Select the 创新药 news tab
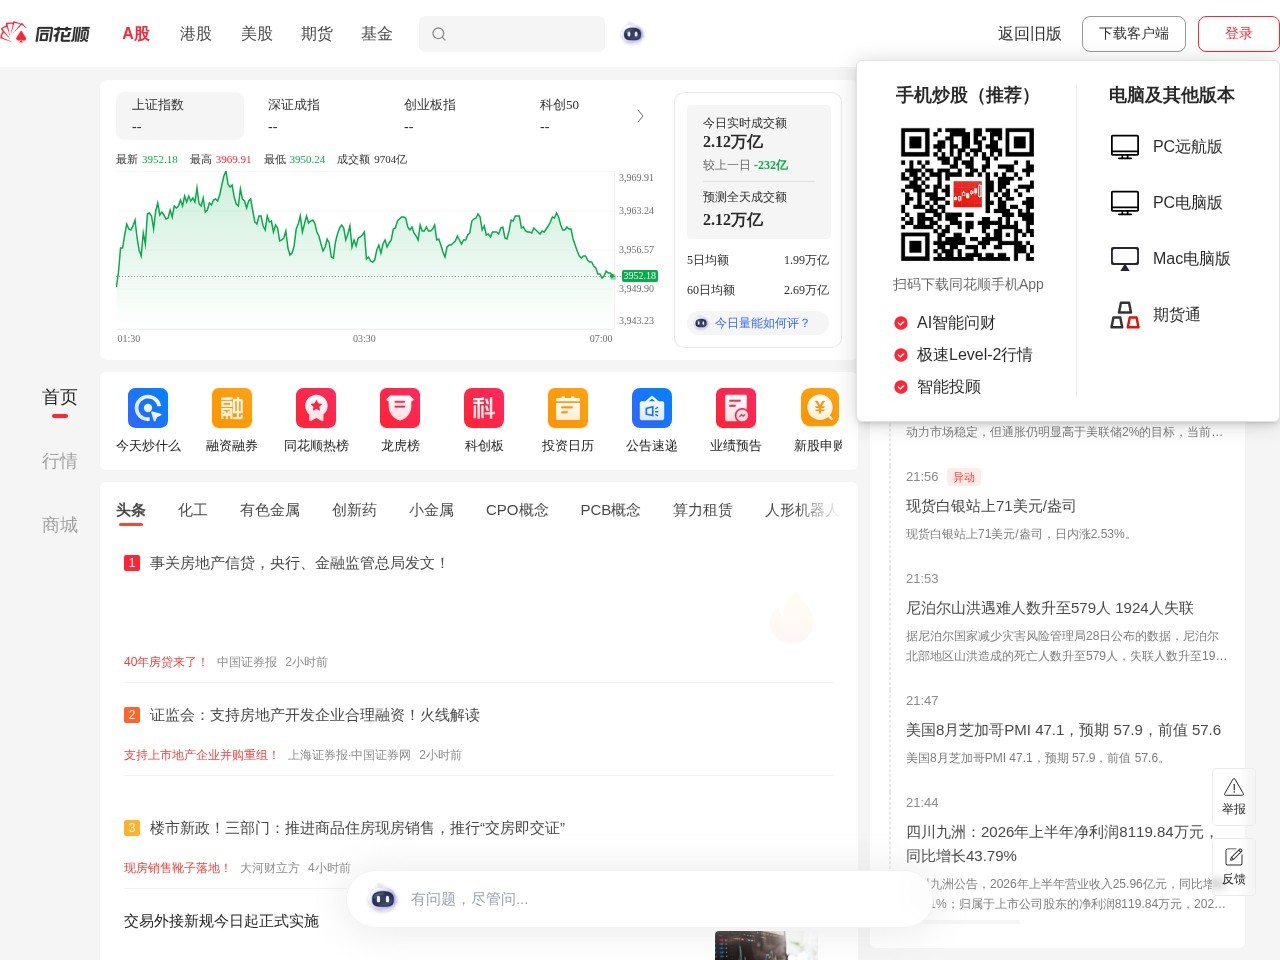Viewport: 1280px width, 960px height. (354, 510)
